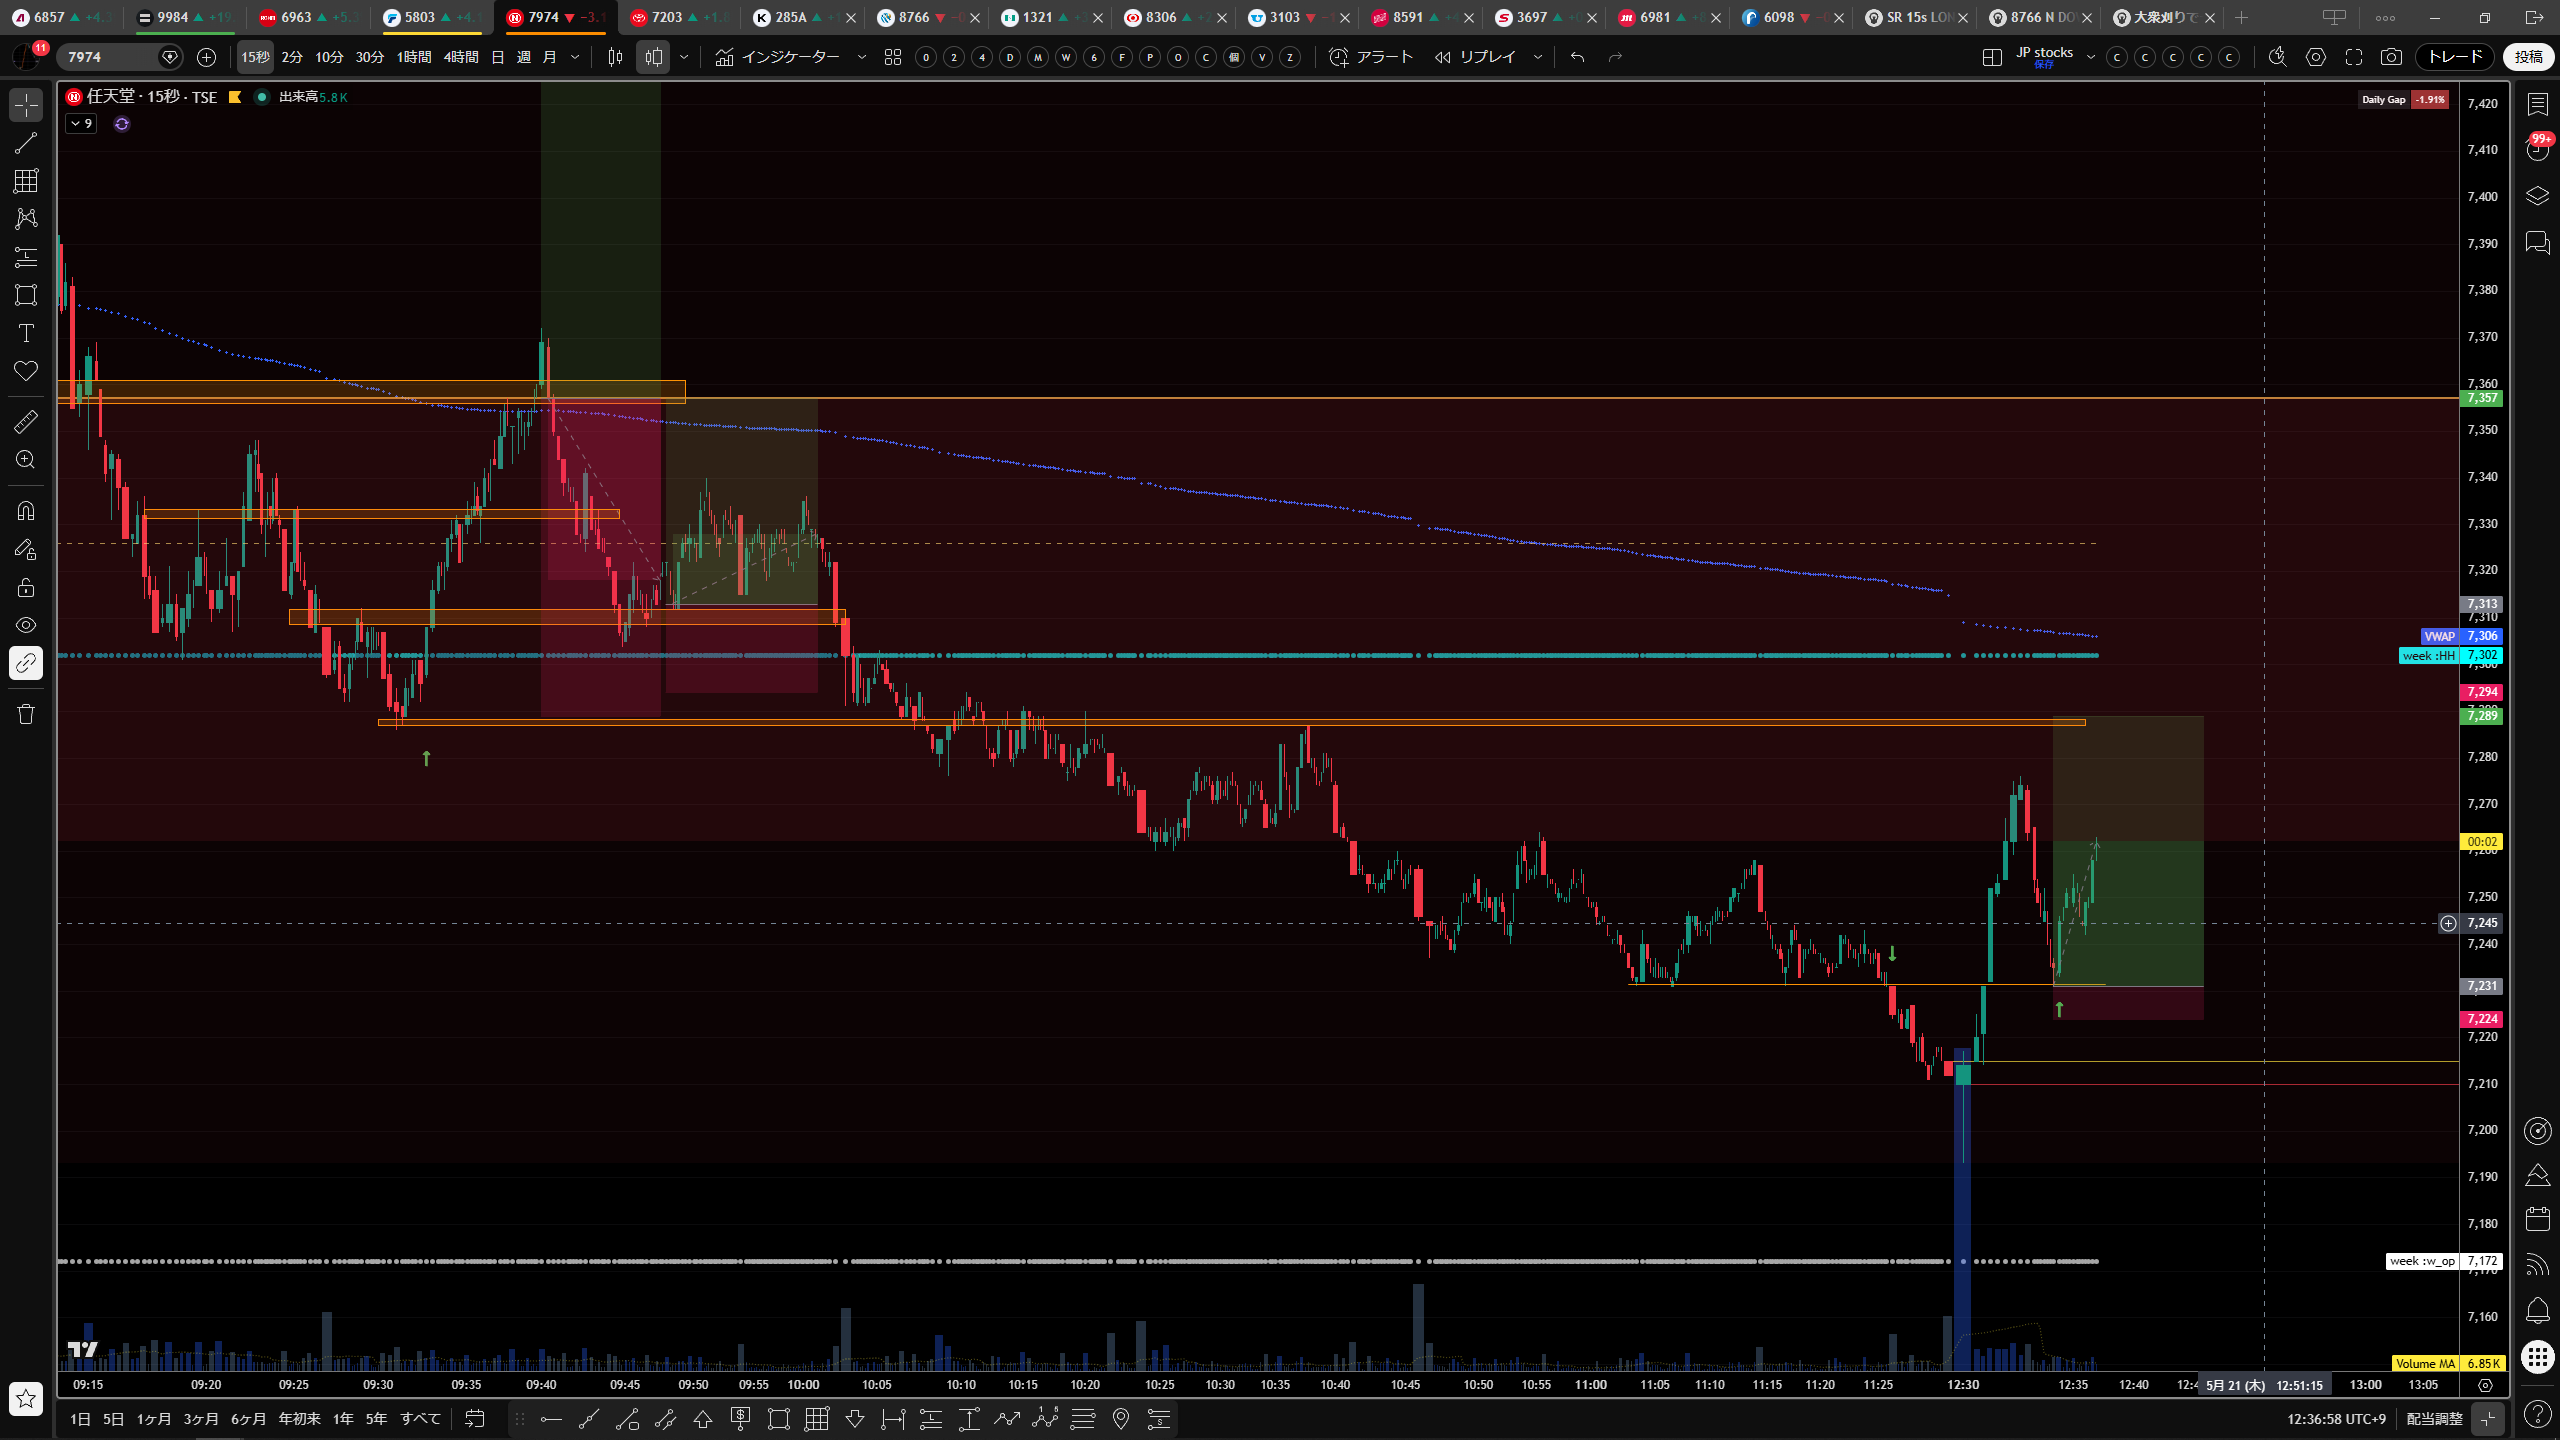Expand favorite indicators dropdown arrow

[862, 57]
